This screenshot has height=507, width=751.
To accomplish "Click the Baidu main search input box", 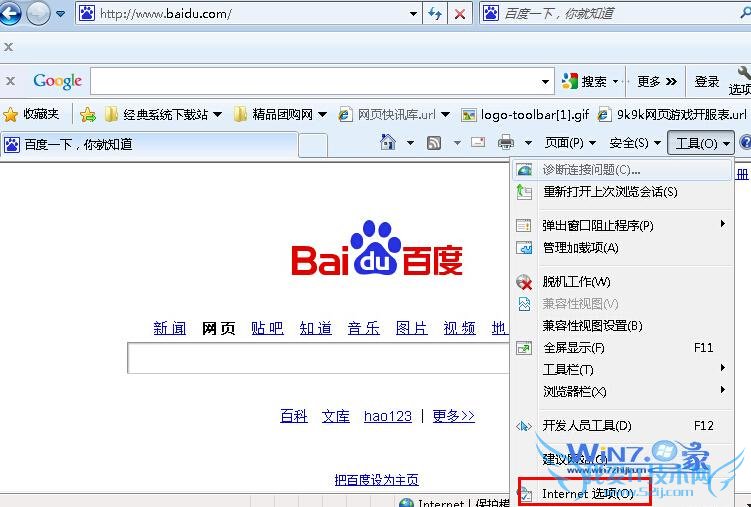I will 318,358.
